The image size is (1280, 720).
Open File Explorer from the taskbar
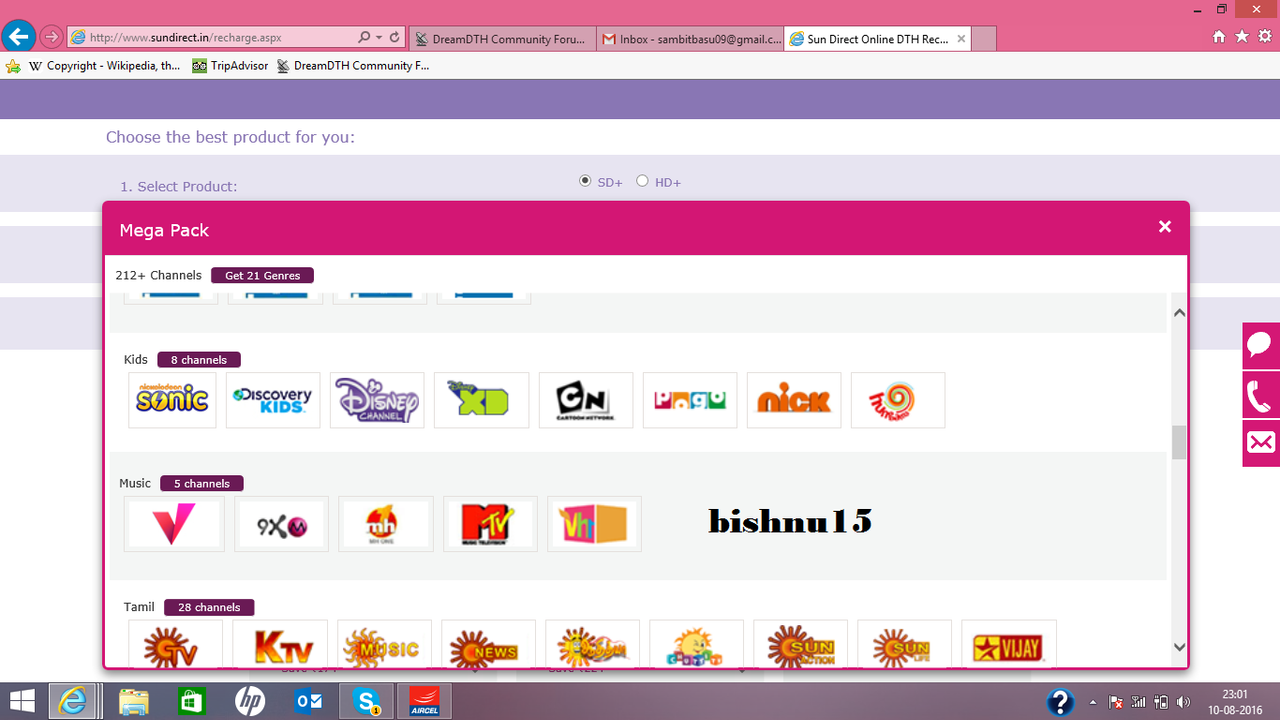coord(134,702)
